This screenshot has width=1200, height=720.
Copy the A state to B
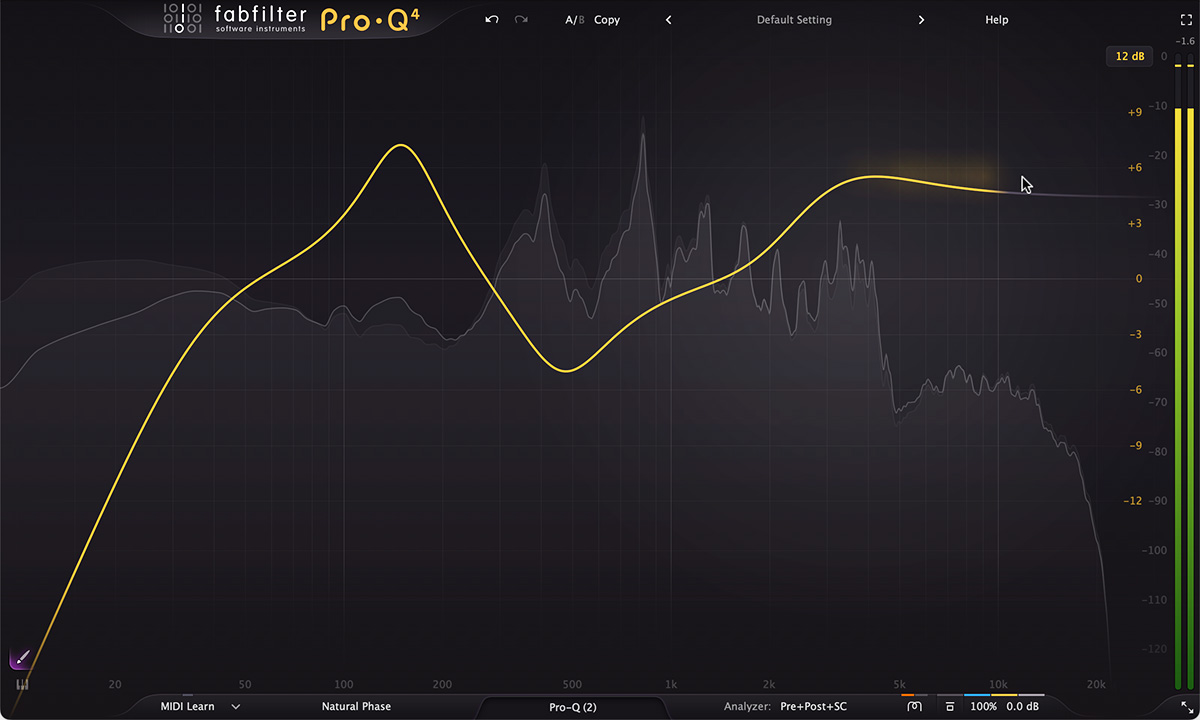coord(607,20)
